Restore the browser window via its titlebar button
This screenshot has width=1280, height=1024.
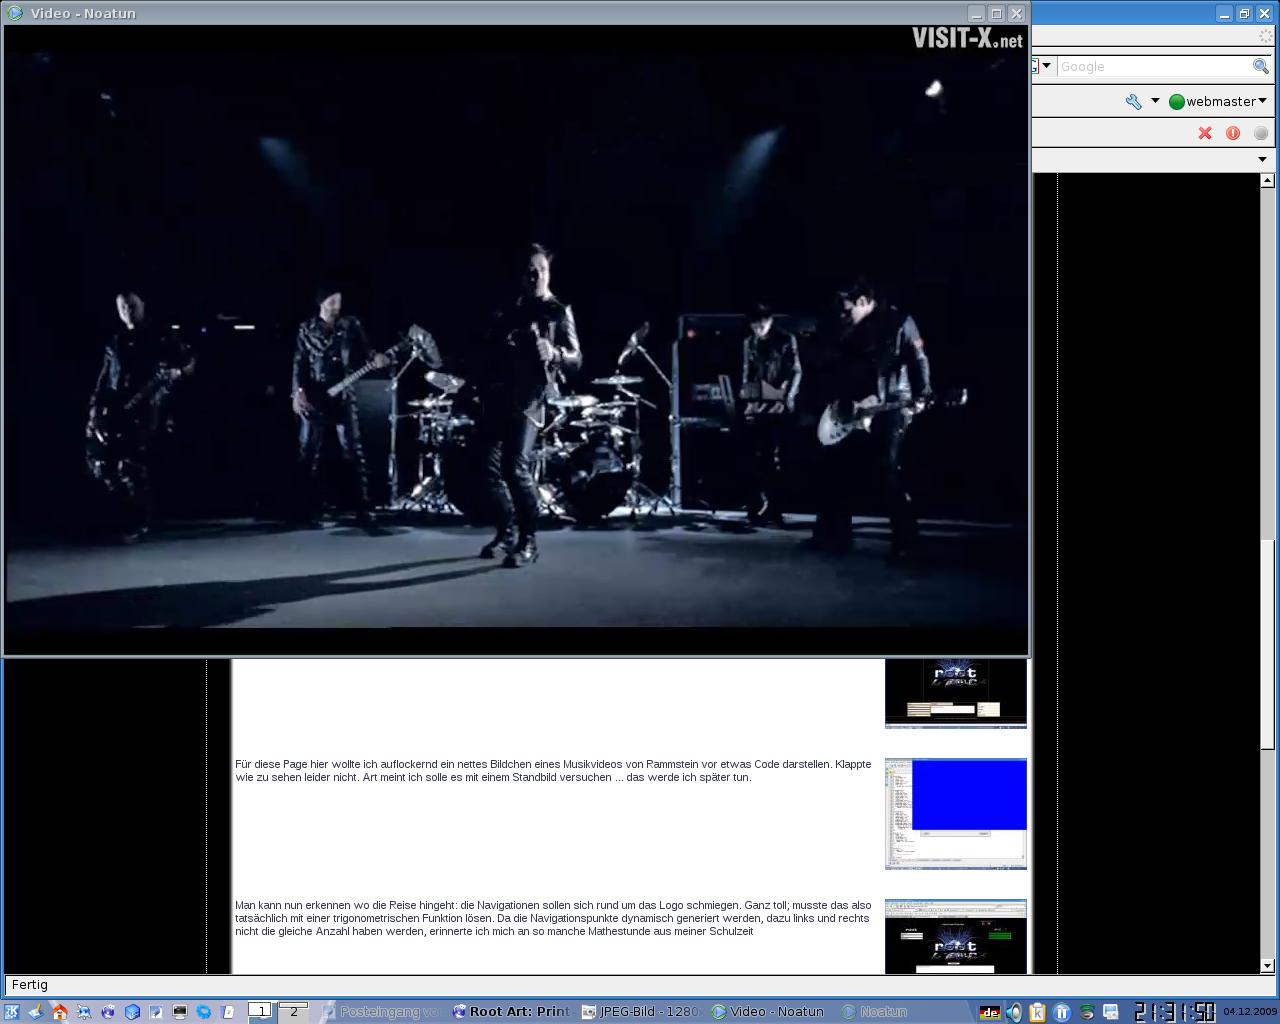[1244, 13]
